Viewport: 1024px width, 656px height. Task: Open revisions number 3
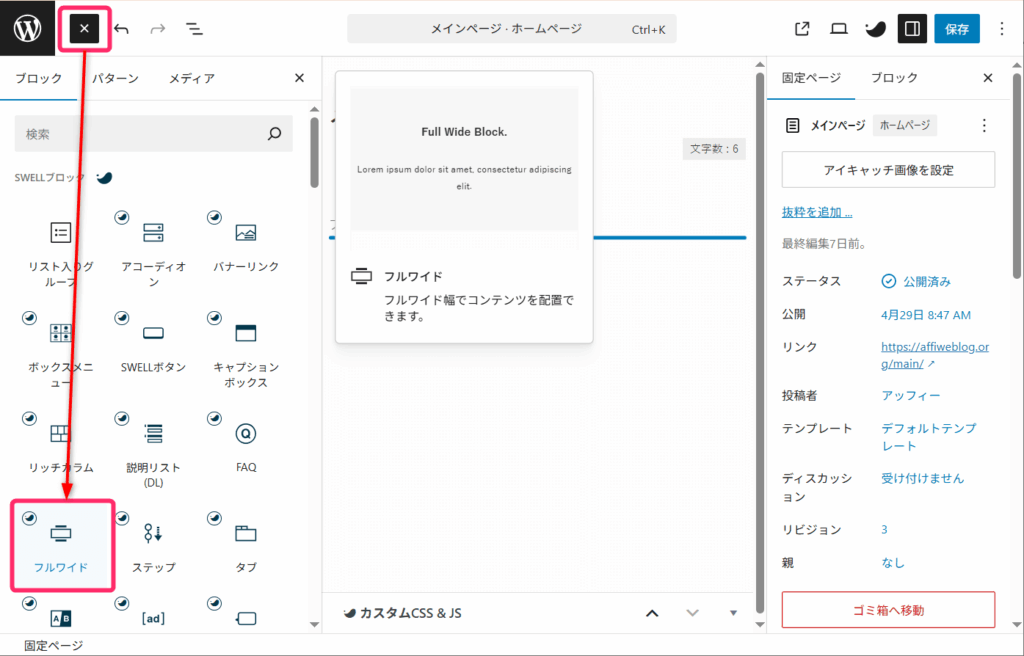(884, 529)
